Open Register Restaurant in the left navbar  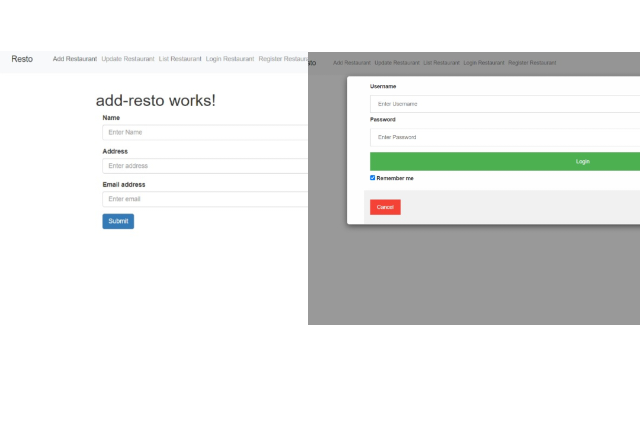(x=283, y=59)
